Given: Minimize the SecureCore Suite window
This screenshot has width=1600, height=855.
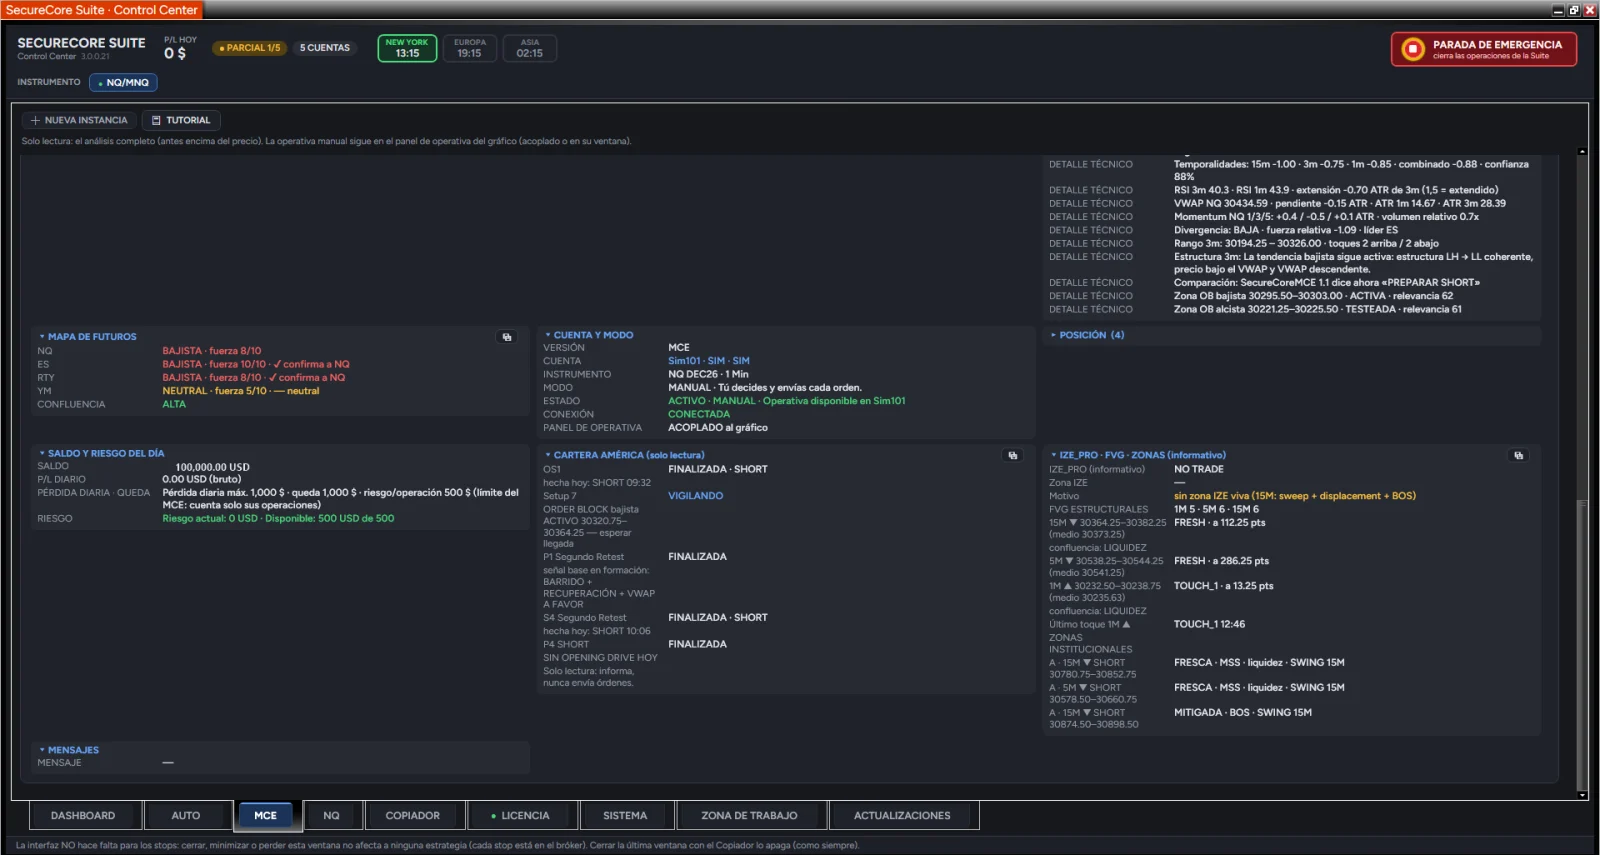Looking at the screenshot, I should (1558, 10).
